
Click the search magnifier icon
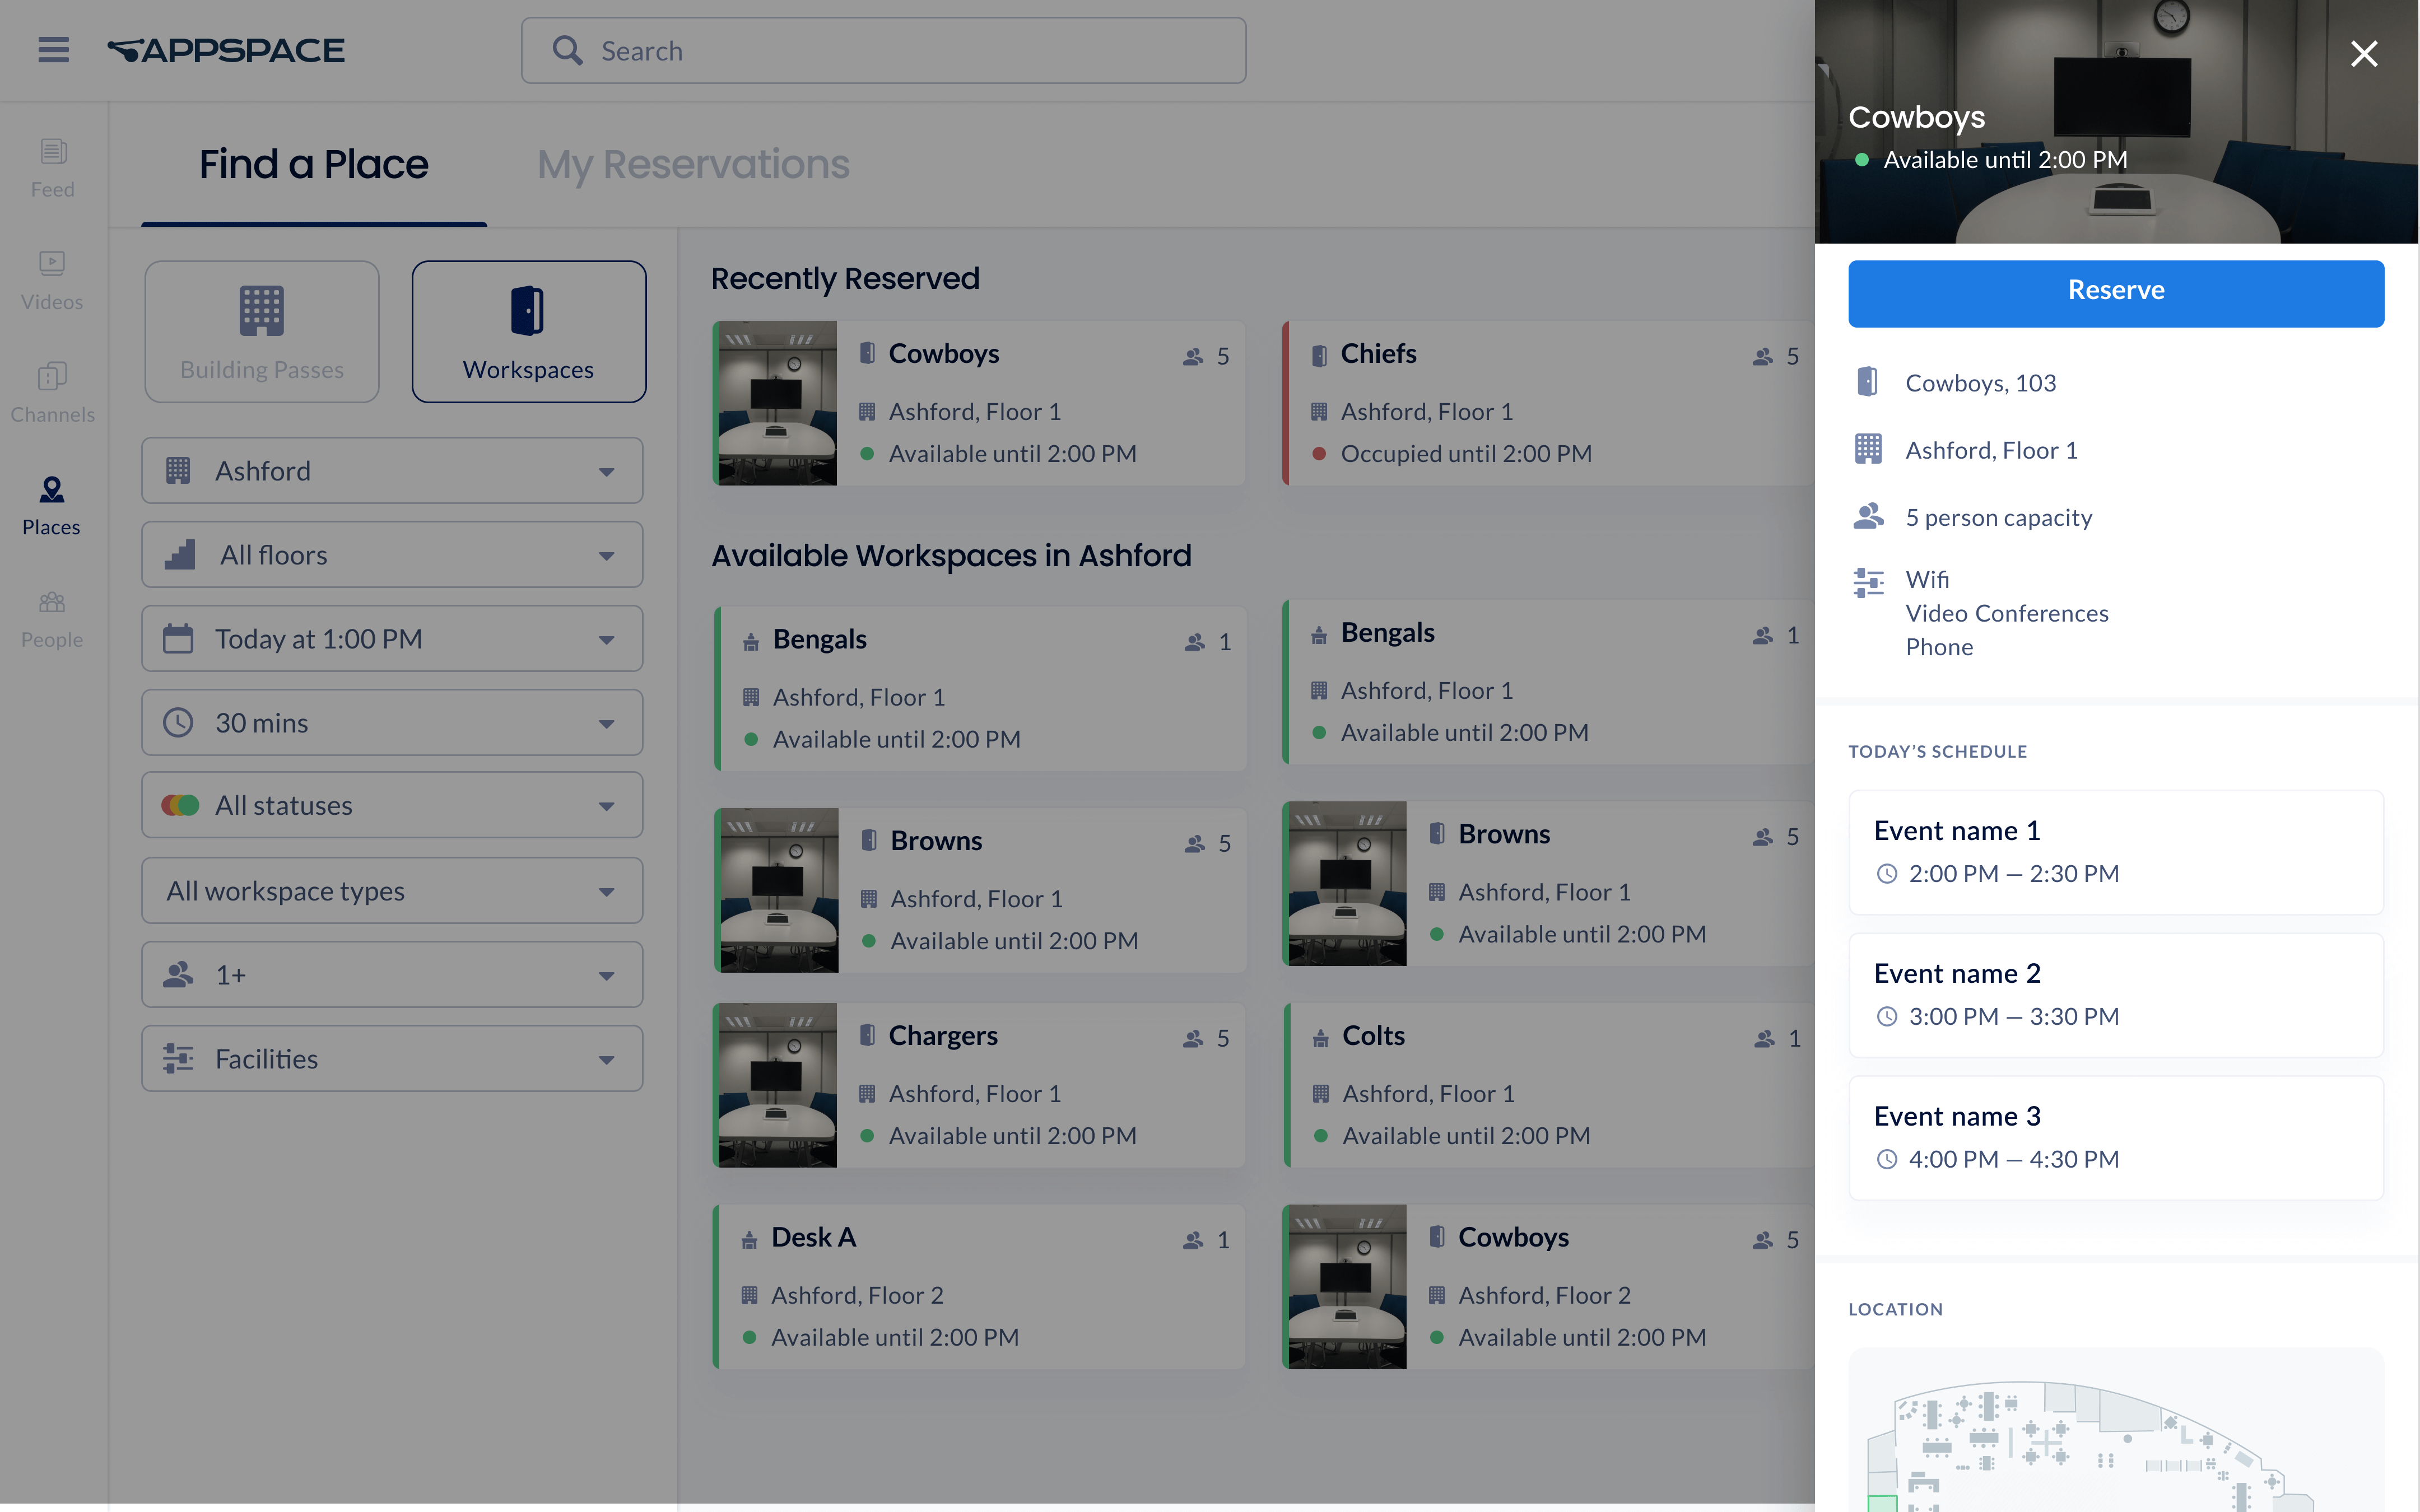(x=567, y=51)
